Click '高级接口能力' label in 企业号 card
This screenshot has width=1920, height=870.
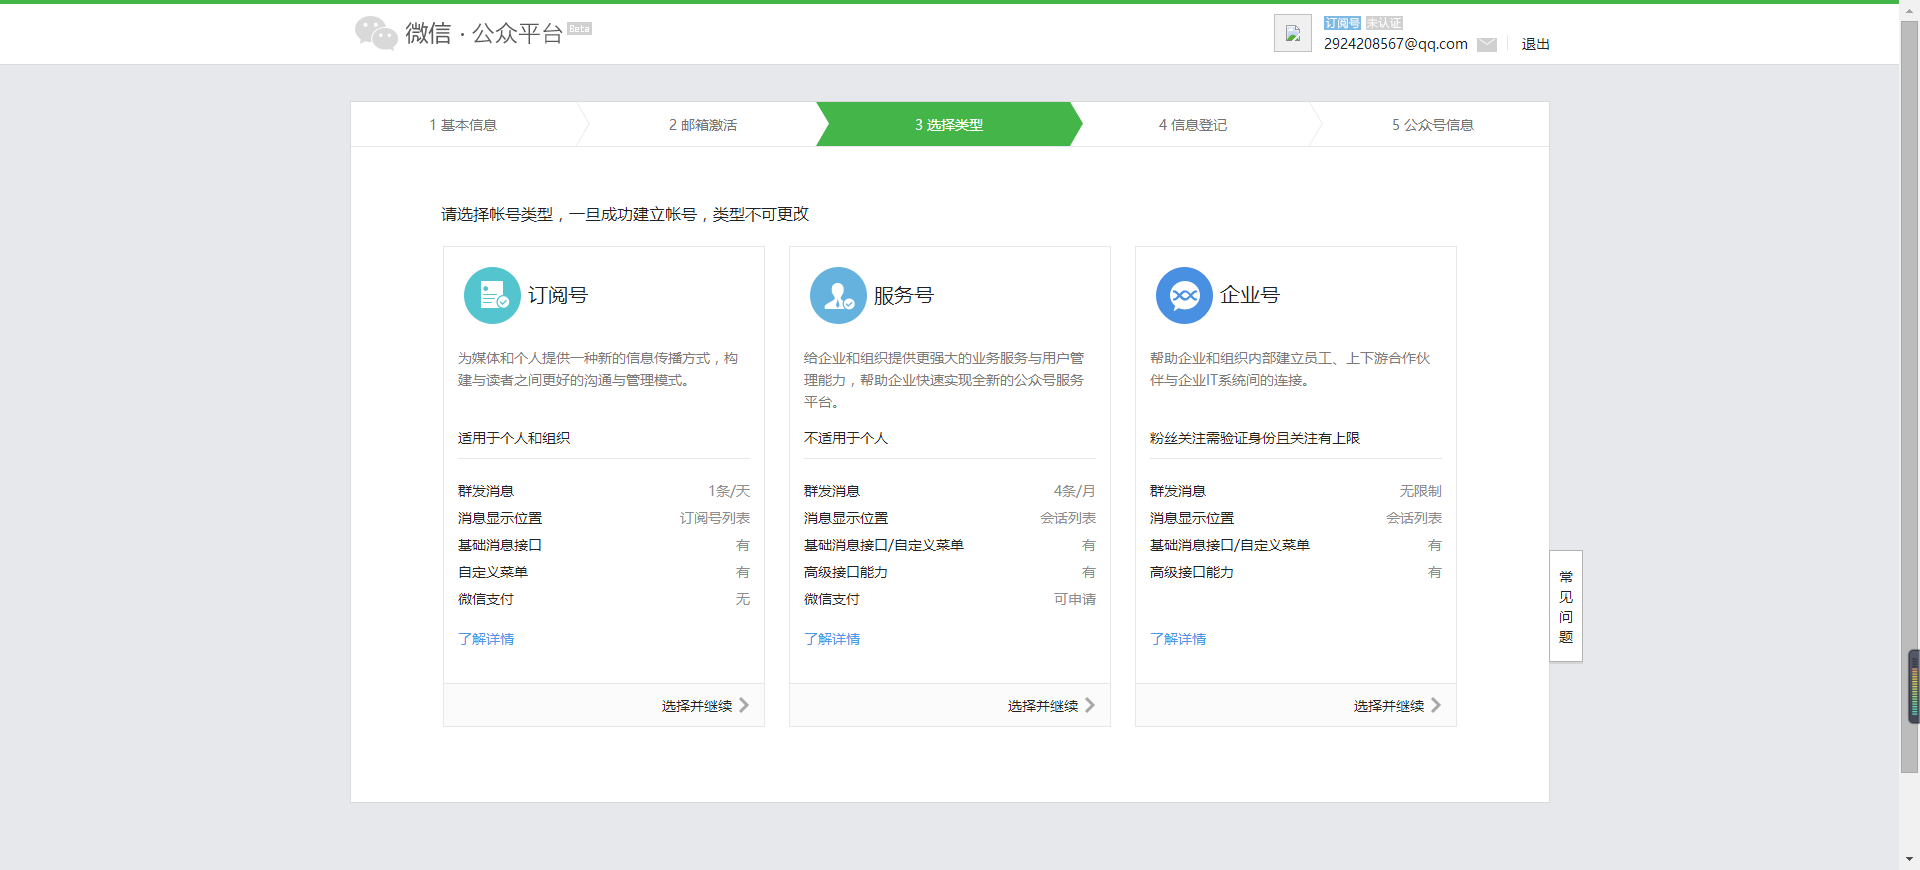tap(1192, 572)
